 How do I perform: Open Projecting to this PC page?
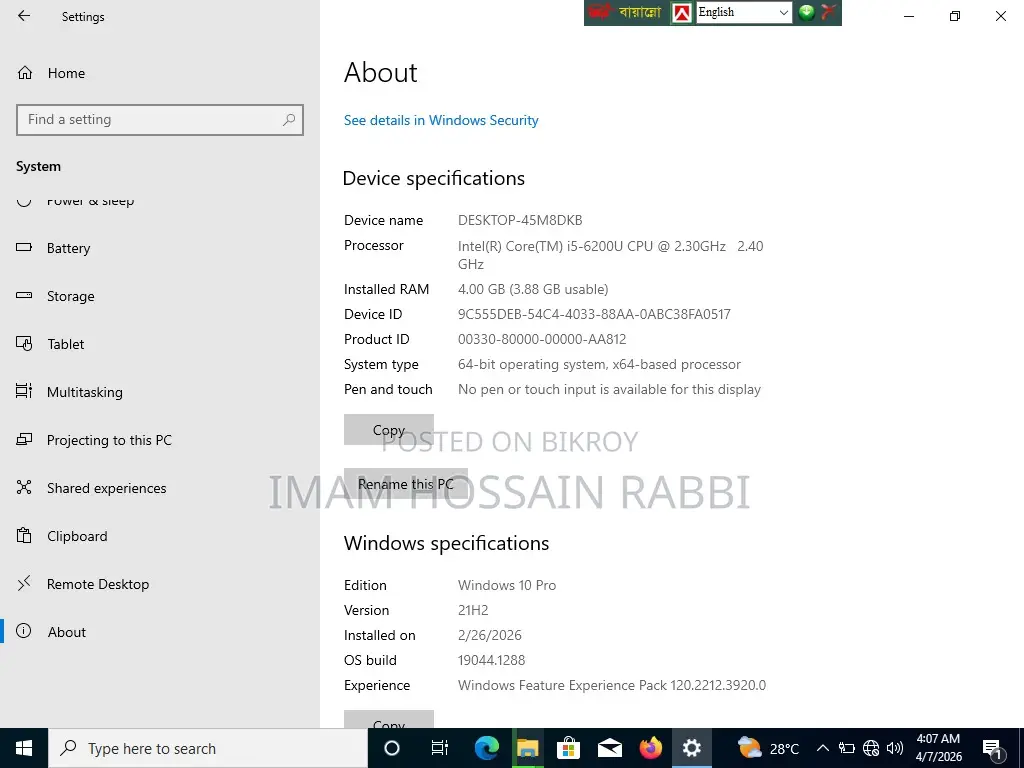pyautogui.click(x=109, y=440)
